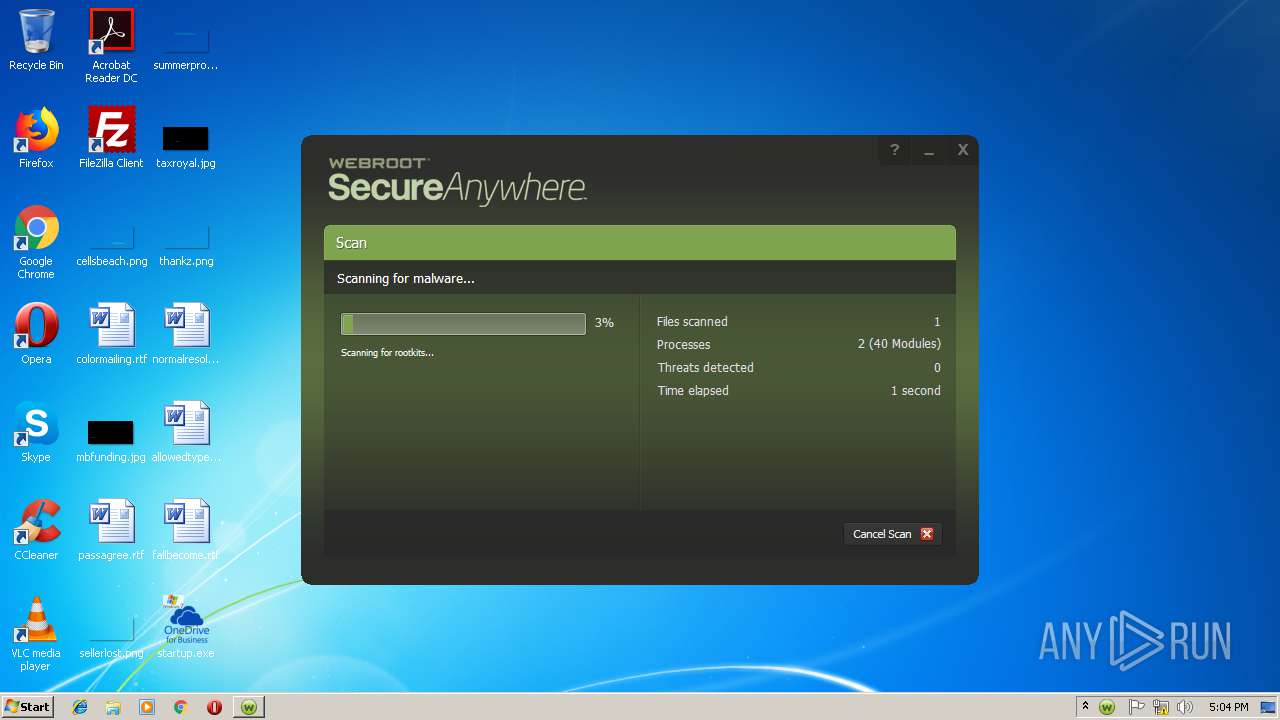Launch the Opera desktop shortcut
Screen dimensions: 1280x720
[x=36, y=334]
